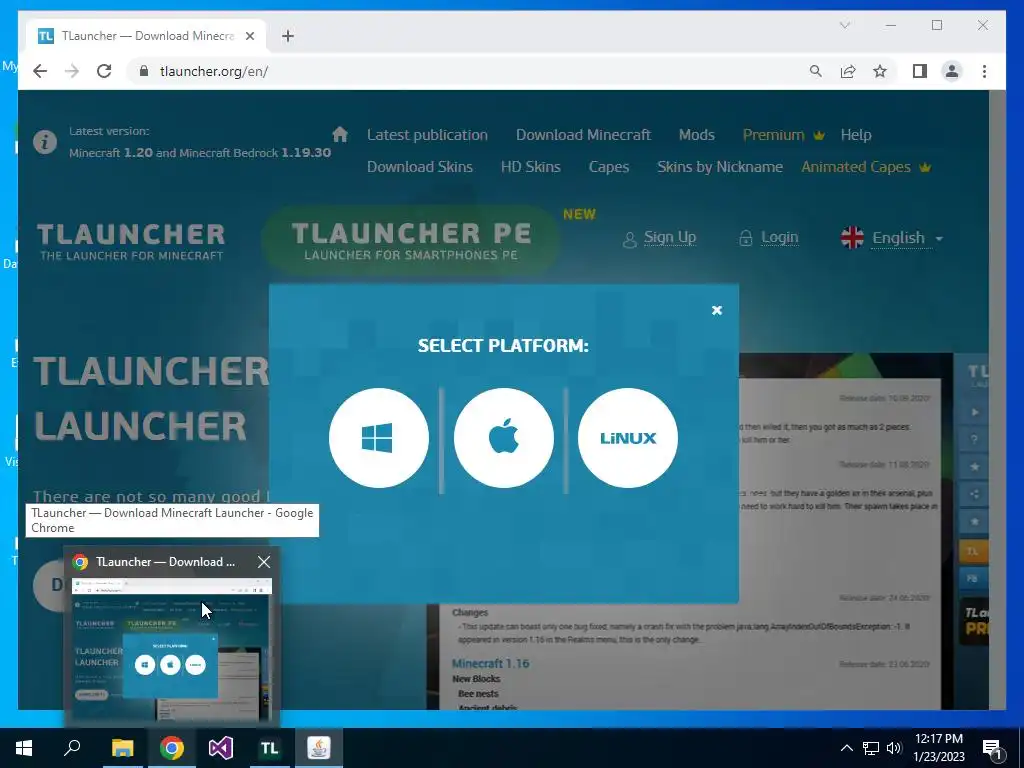The width and height of the screenshot is (1024, 768).
Task: Choose the Apple macOS platform icon
Action: 504,438
